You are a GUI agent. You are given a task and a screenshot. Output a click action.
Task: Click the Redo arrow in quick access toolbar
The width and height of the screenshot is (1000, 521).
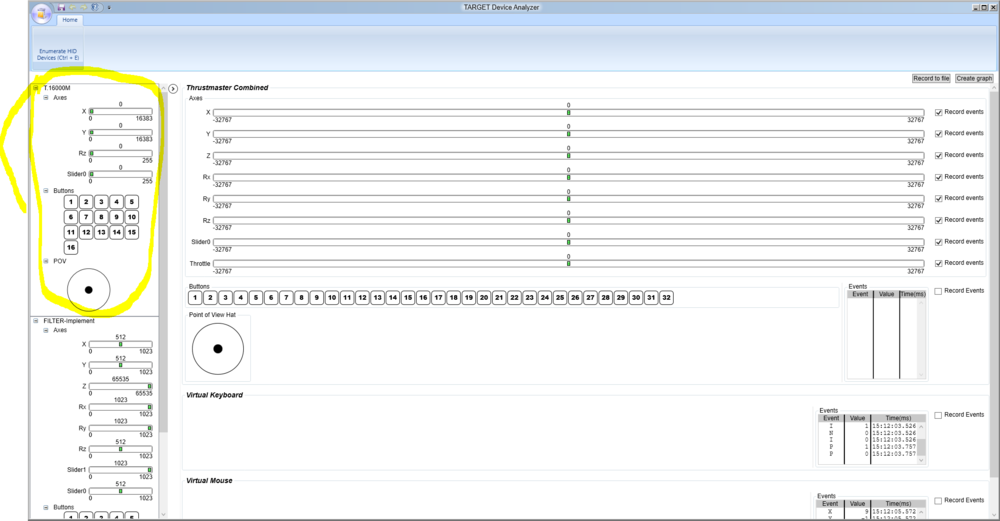click(84, 7)
